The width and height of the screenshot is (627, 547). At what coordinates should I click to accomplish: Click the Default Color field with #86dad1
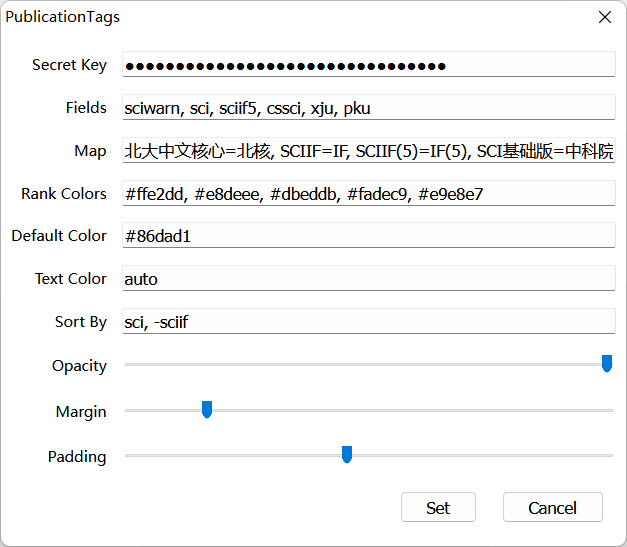coord(368,236)
